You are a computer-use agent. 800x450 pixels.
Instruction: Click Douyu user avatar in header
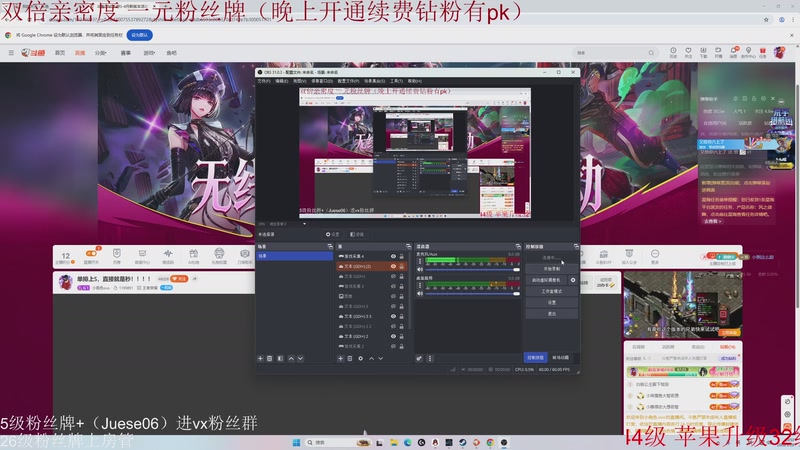point(779,52)
